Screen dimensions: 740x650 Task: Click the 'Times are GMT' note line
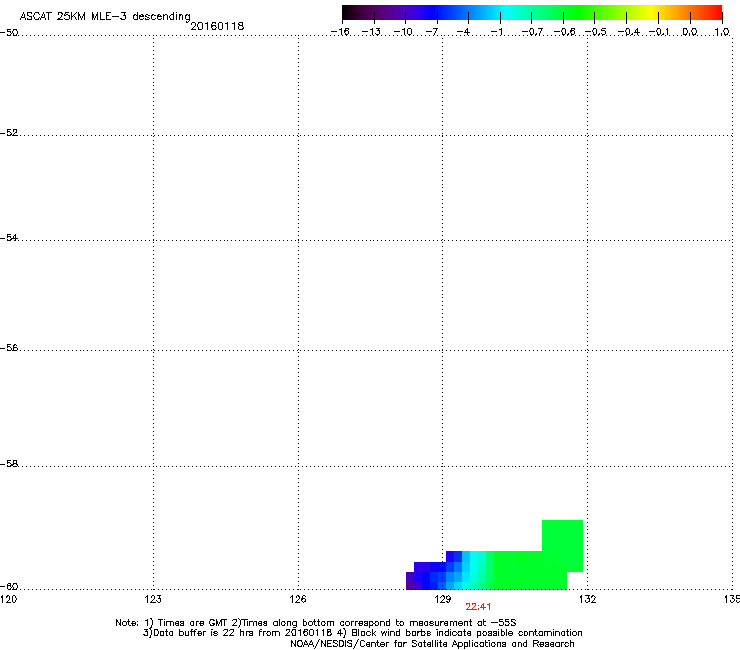pos(316,623)
